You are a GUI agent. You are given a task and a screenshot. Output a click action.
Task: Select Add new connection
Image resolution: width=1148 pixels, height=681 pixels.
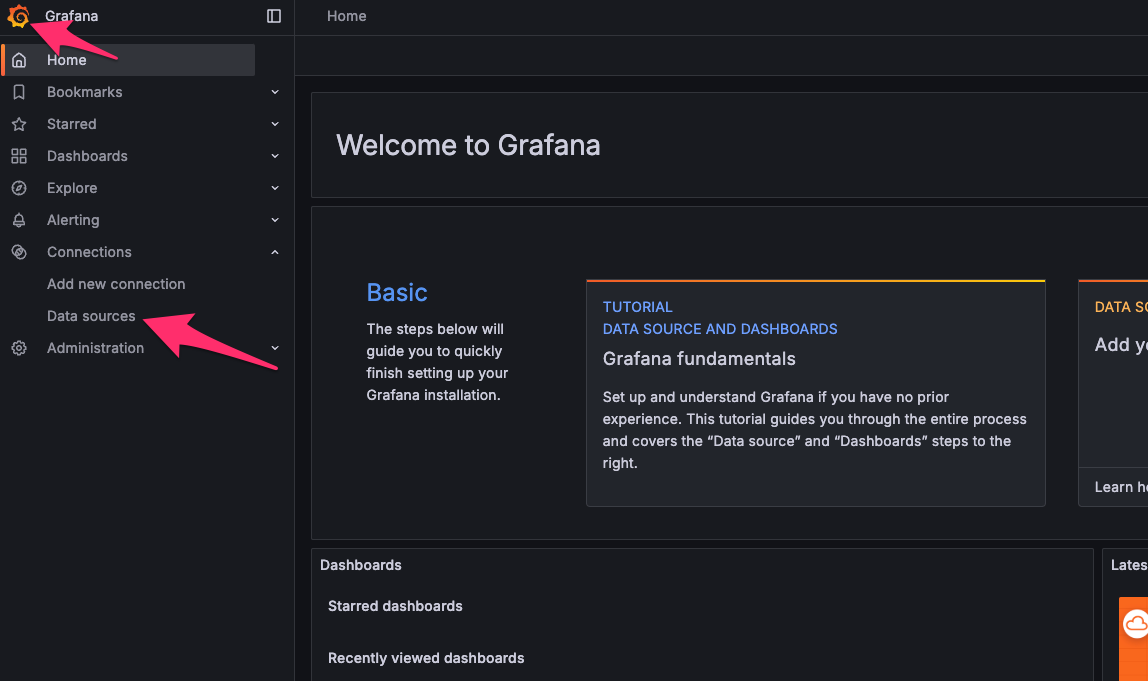(115, 283)
